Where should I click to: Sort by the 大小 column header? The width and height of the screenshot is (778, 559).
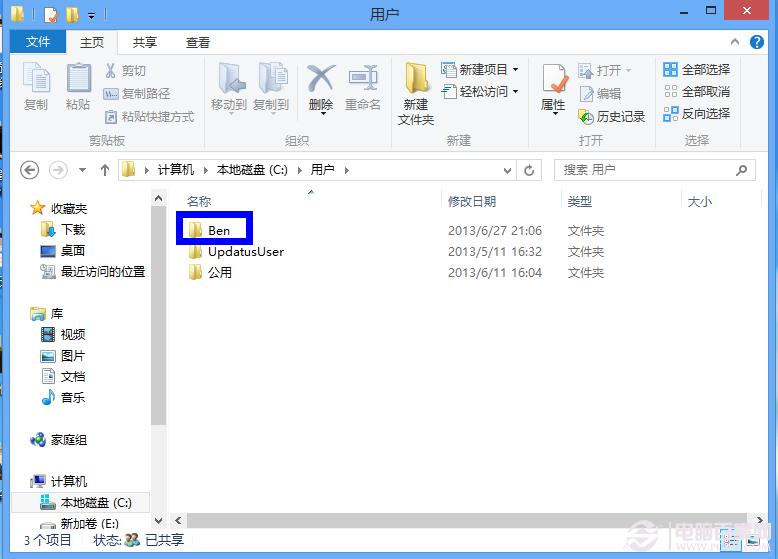click(x=700, y=201)
